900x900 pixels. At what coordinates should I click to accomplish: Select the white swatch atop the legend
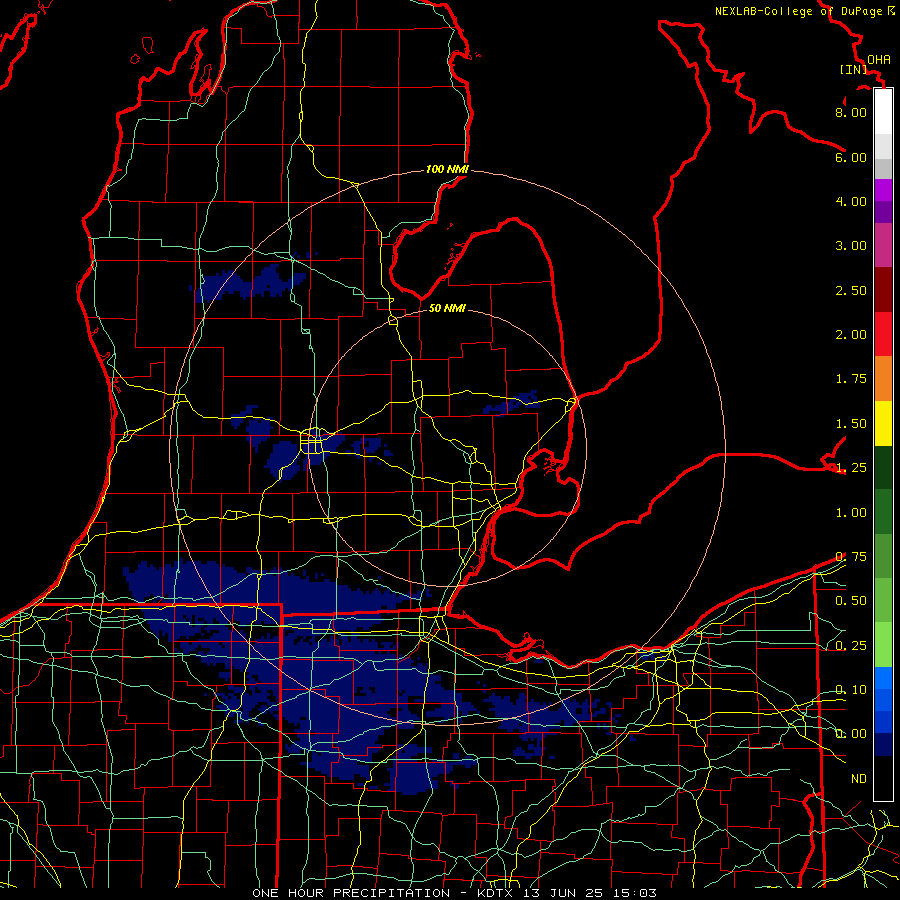(883, 112)
